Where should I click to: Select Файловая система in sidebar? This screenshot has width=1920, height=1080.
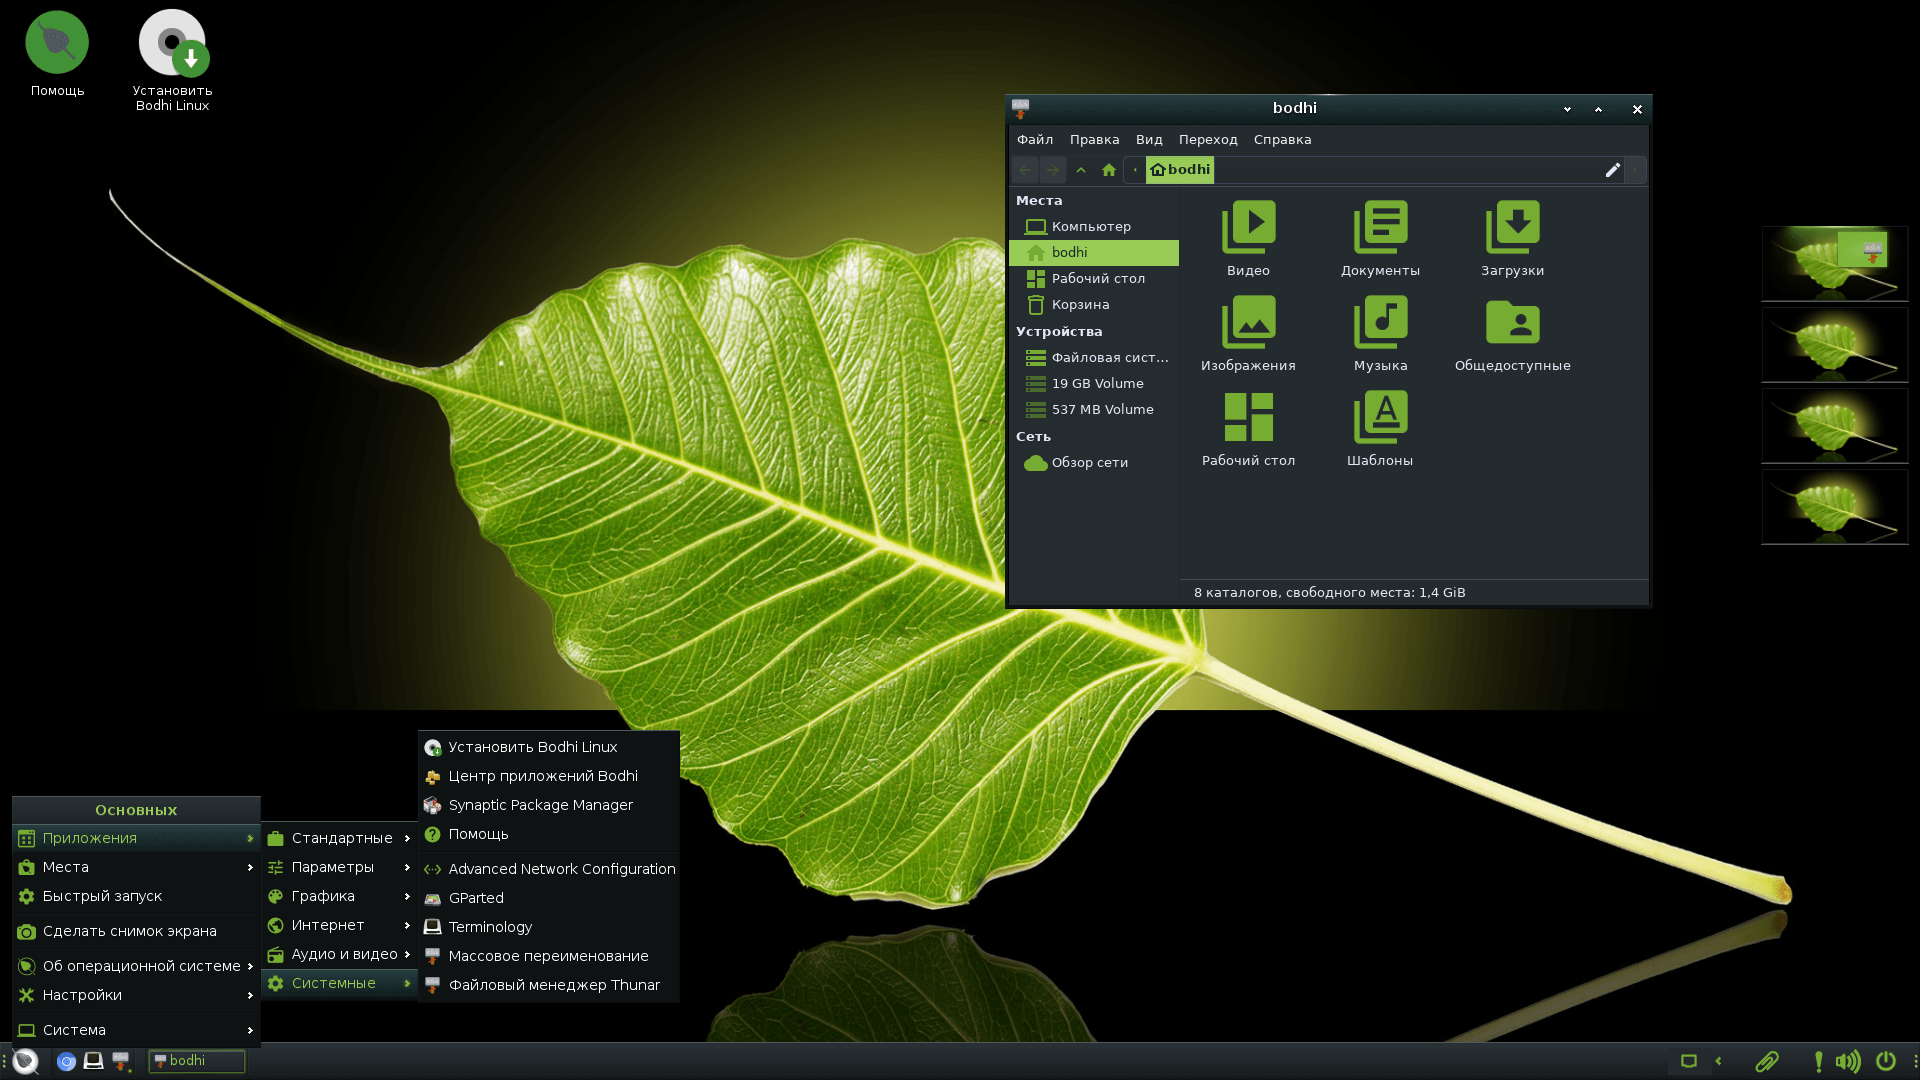pyautogui.click(x=1094, y=358)
